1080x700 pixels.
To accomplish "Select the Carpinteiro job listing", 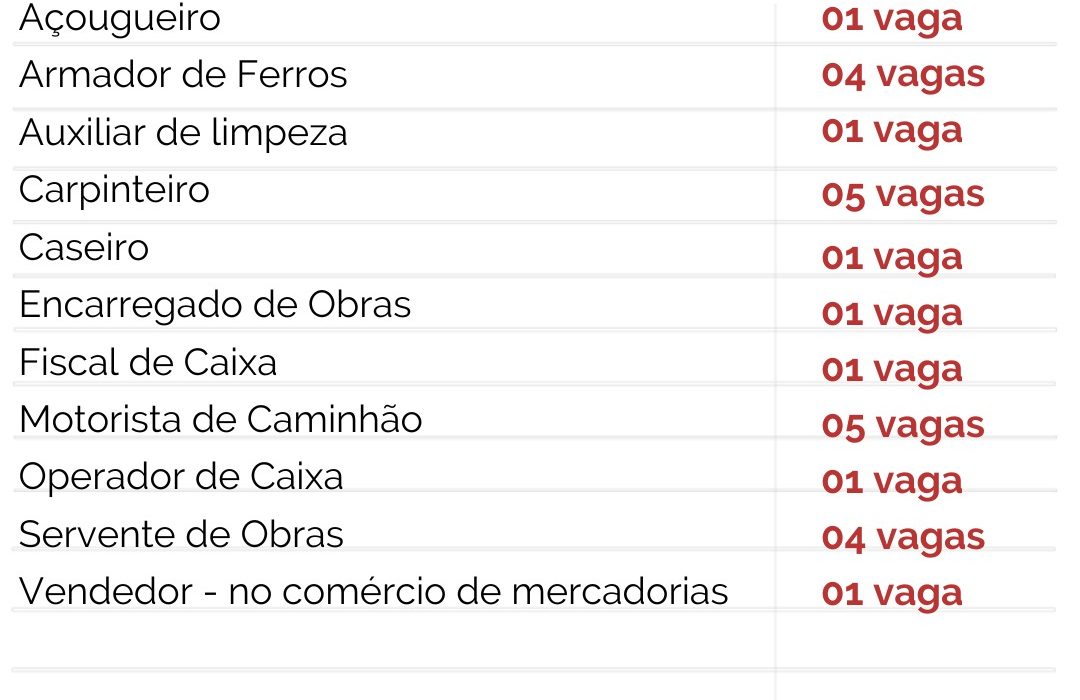I will coord(114,189).
